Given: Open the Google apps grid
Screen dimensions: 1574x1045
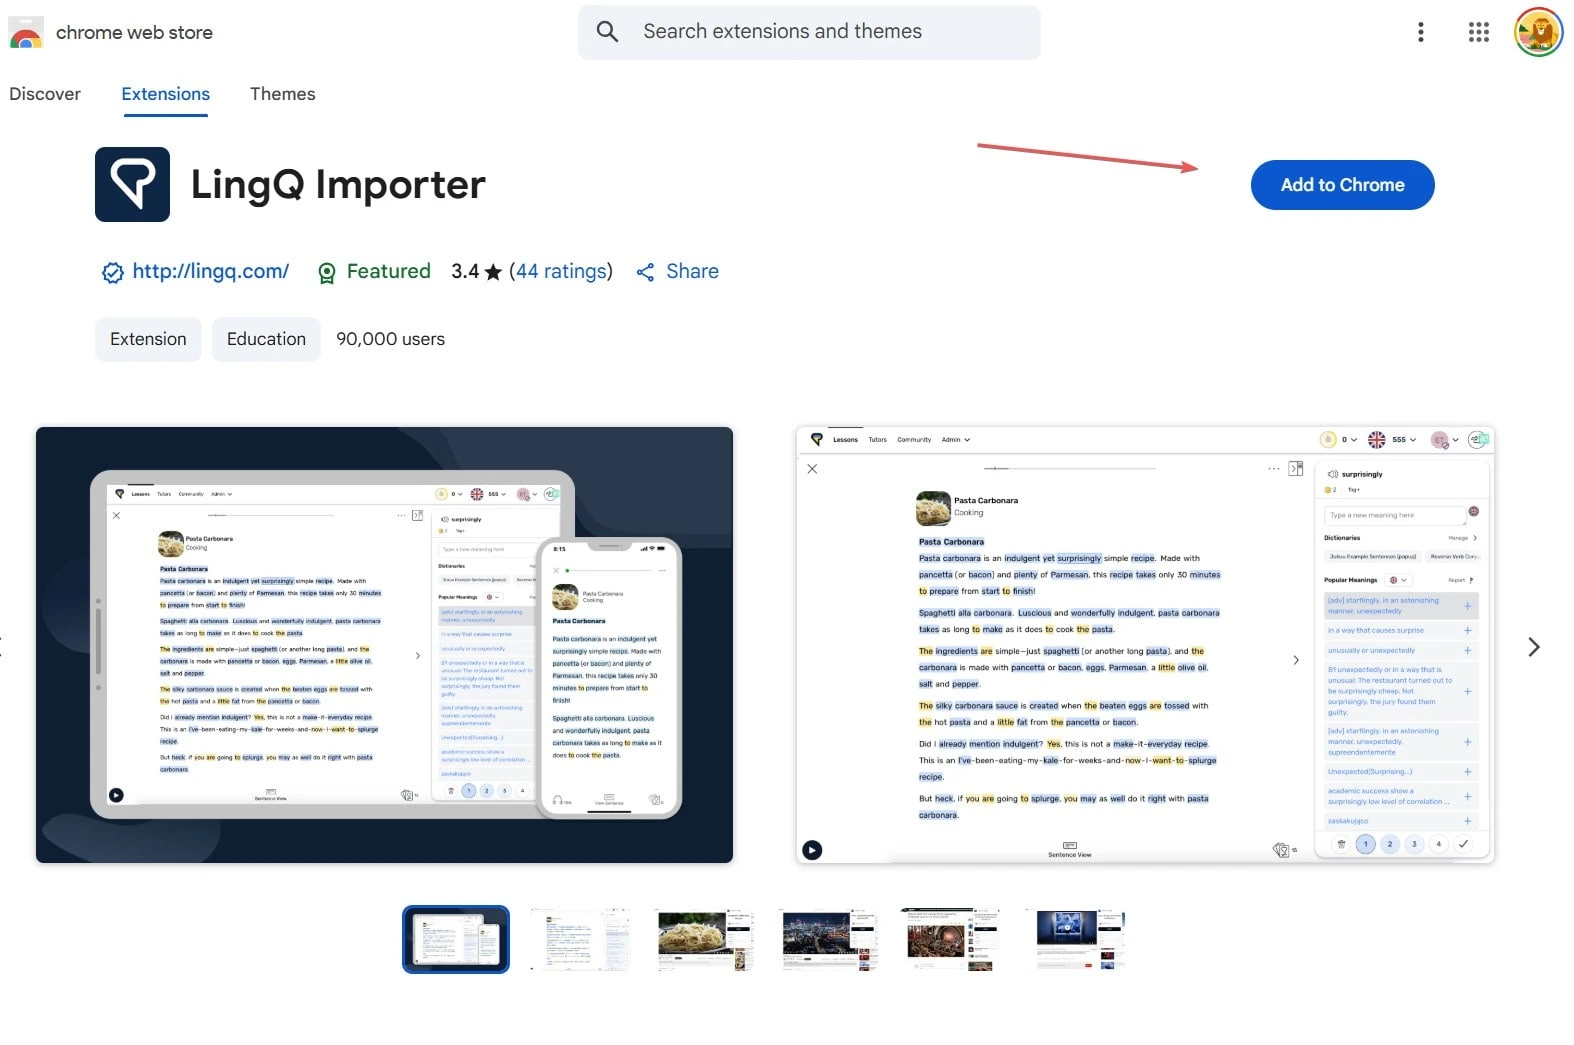Looking at the screenshot, I should point(1478,32).
